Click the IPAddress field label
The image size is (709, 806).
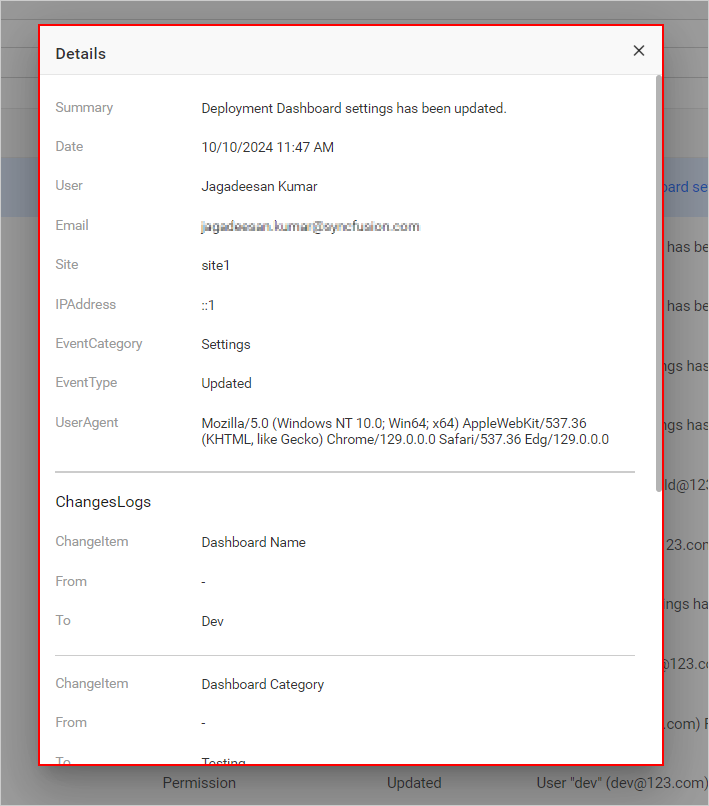pyautogui.click(x=86, y=304)
